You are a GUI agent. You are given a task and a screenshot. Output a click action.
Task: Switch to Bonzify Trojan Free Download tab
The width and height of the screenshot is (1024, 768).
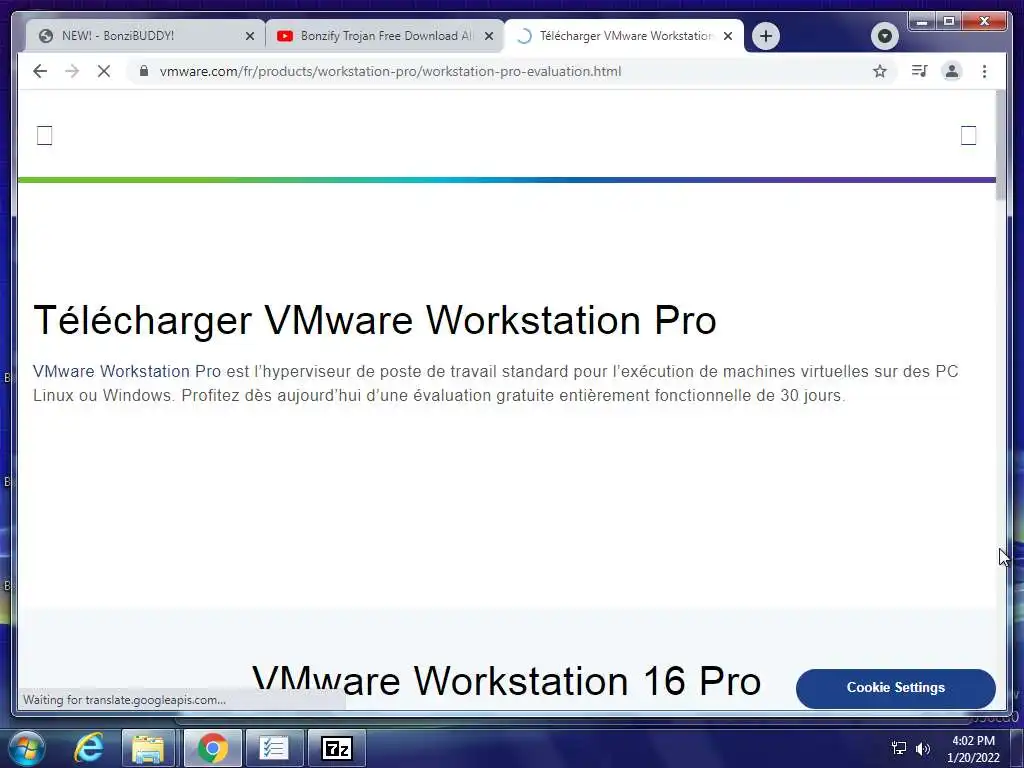coord(385,36)
